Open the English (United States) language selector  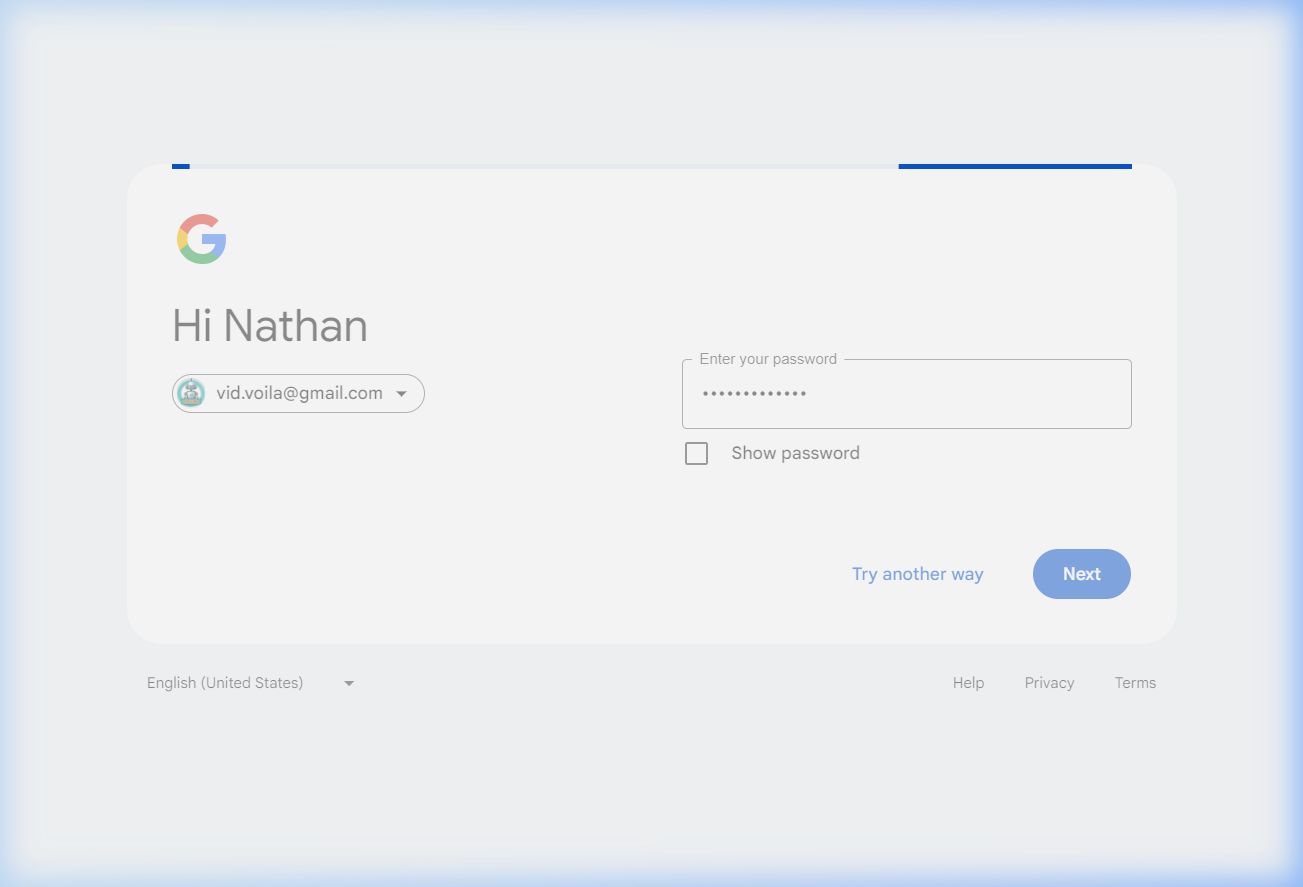225,683
